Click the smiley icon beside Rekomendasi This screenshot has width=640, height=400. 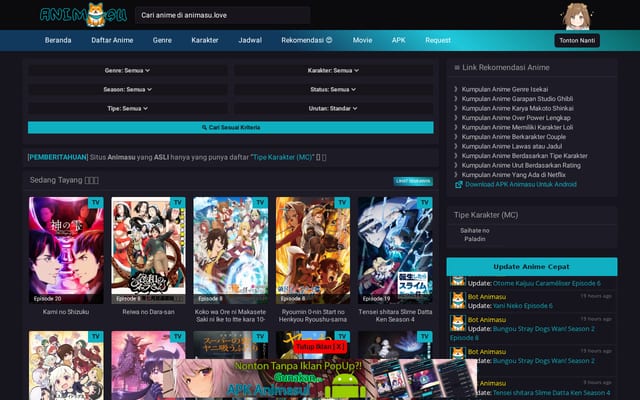coord(329,40)
